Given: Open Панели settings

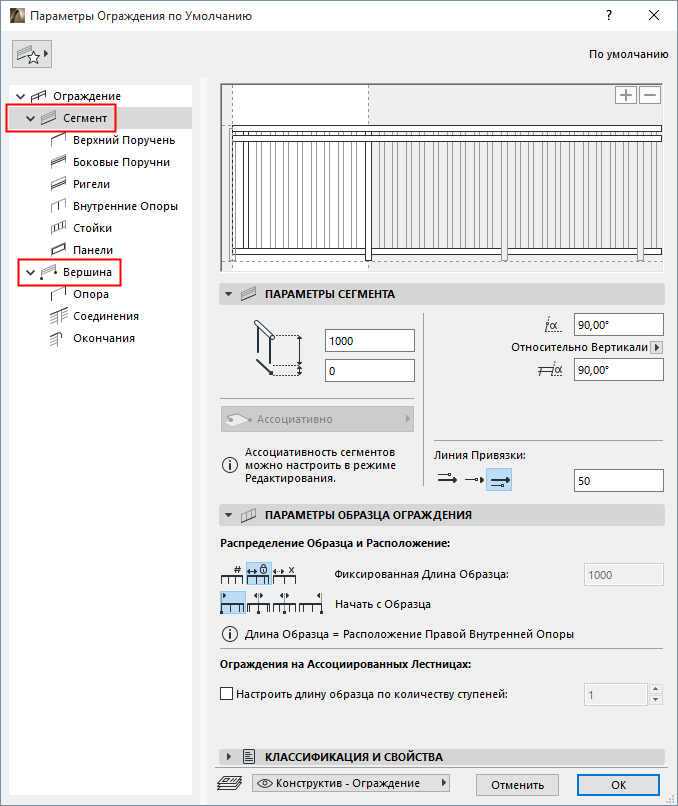Looking at the screenshot, I should point(93,250).
